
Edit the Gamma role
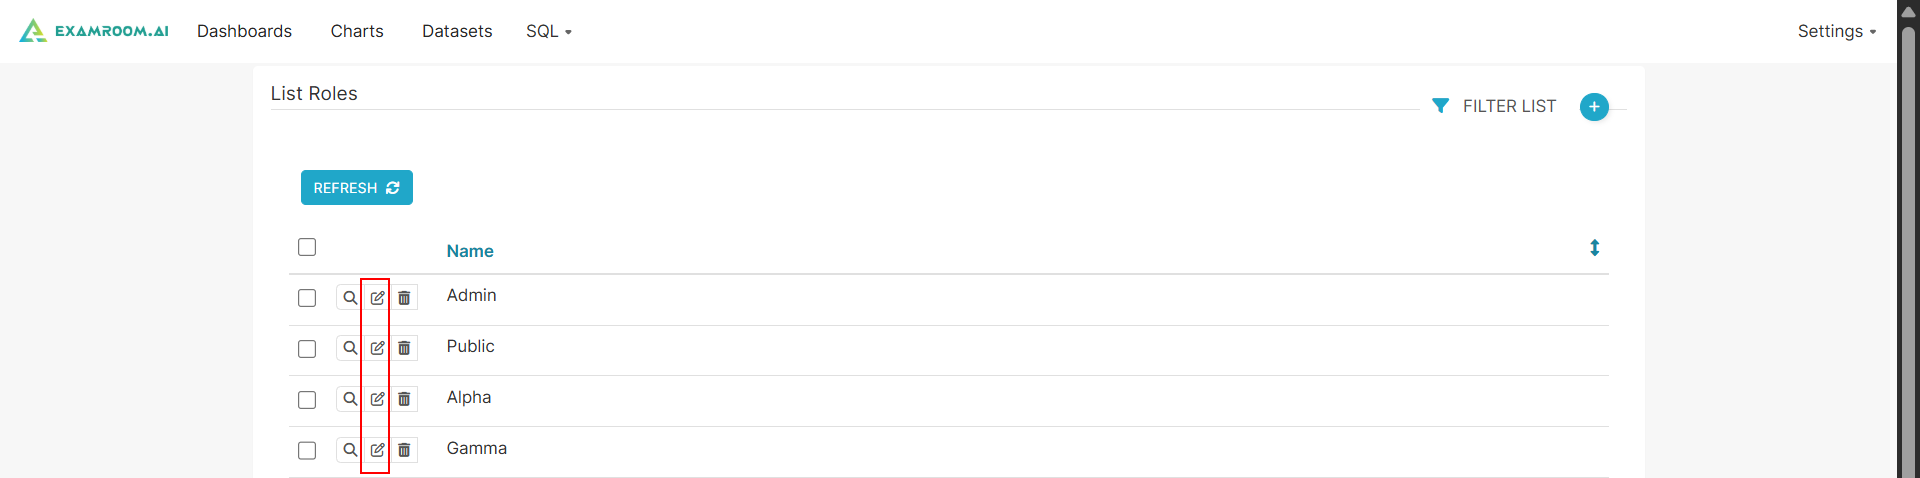point(377,450)
